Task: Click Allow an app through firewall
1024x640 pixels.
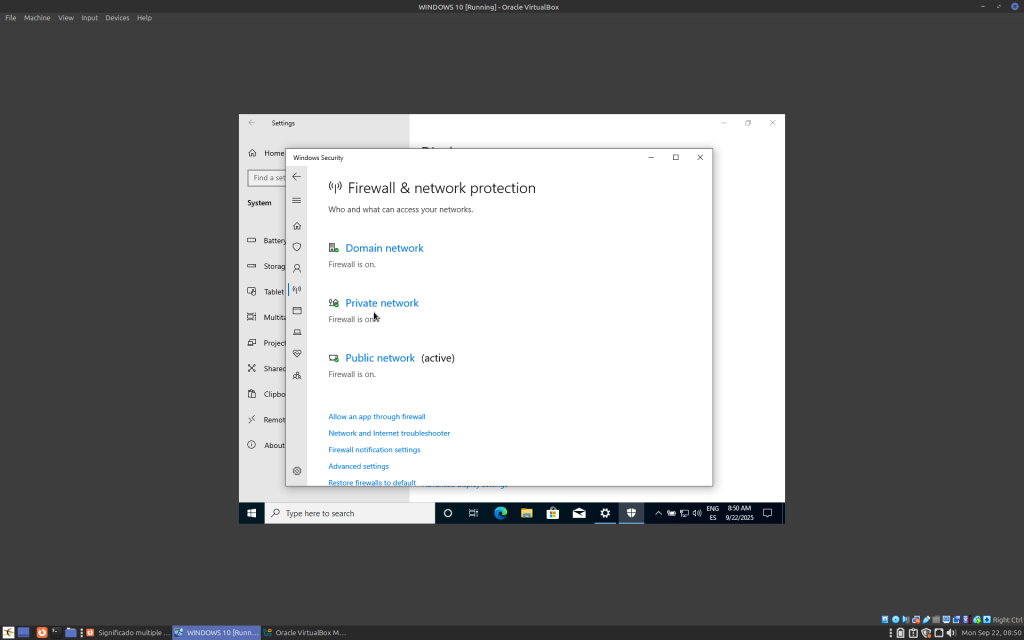Action: pyautogui.click(x=377, y=417)
